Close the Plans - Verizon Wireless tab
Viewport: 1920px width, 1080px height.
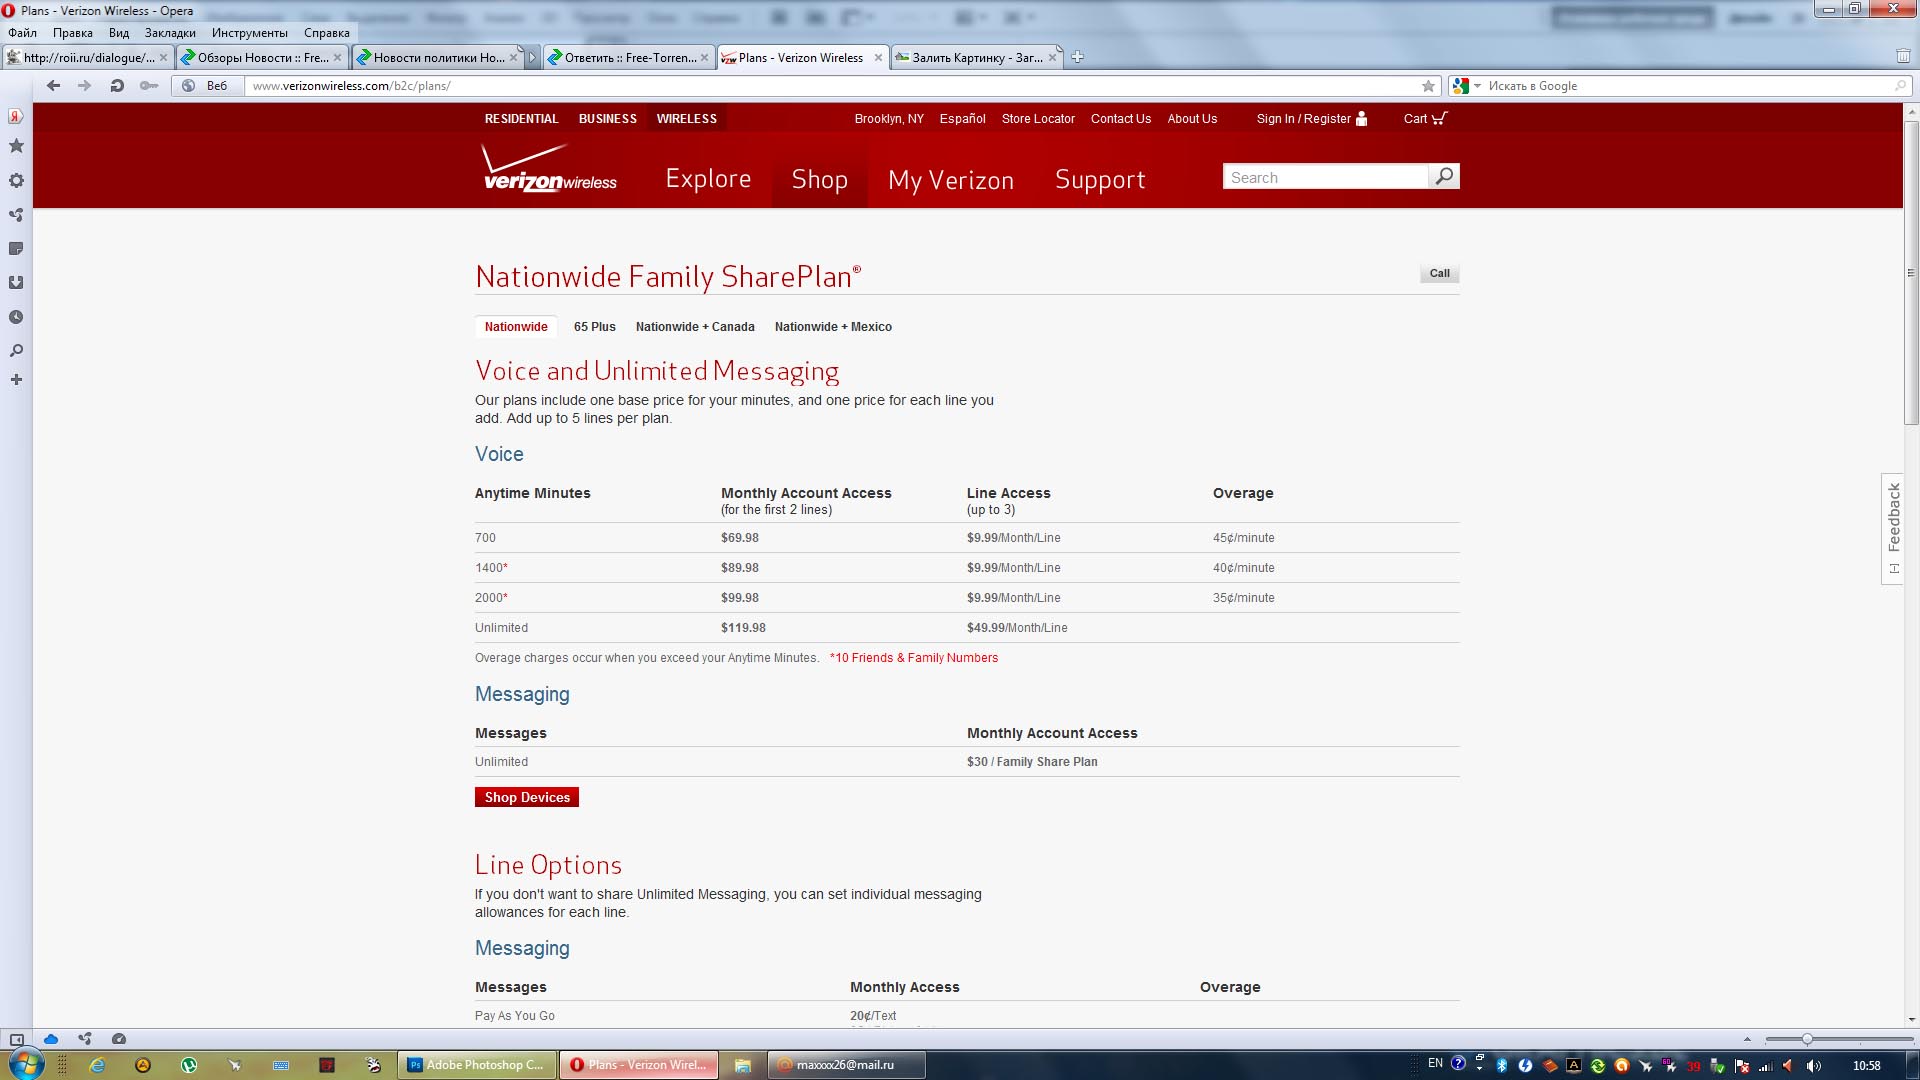(x=878, y=58)
